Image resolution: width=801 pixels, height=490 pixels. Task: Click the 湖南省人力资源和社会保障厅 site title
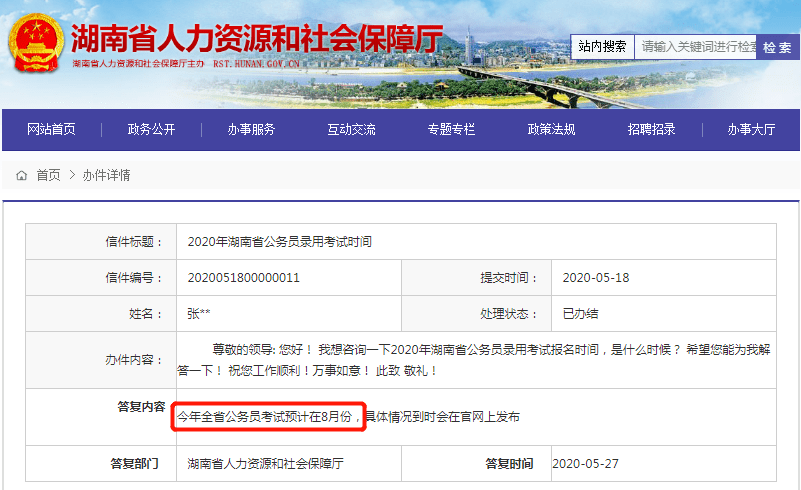[x=257, y=38]
